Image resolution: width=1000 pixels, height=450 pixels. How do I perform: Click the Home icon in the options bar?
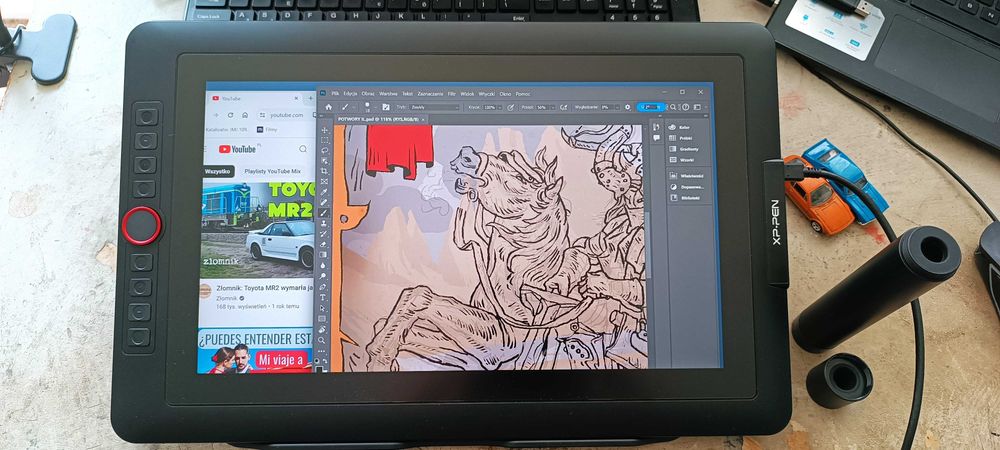328,107
